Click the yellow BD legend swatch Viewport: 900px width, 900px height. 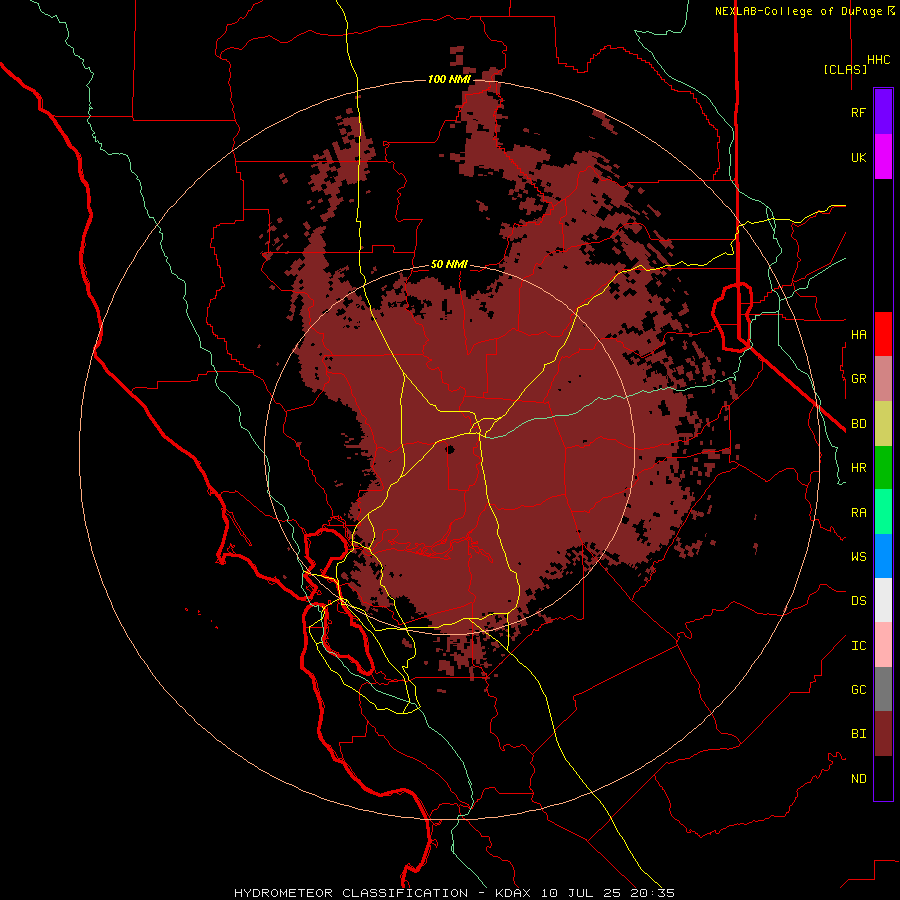click(x=883, y=424)
